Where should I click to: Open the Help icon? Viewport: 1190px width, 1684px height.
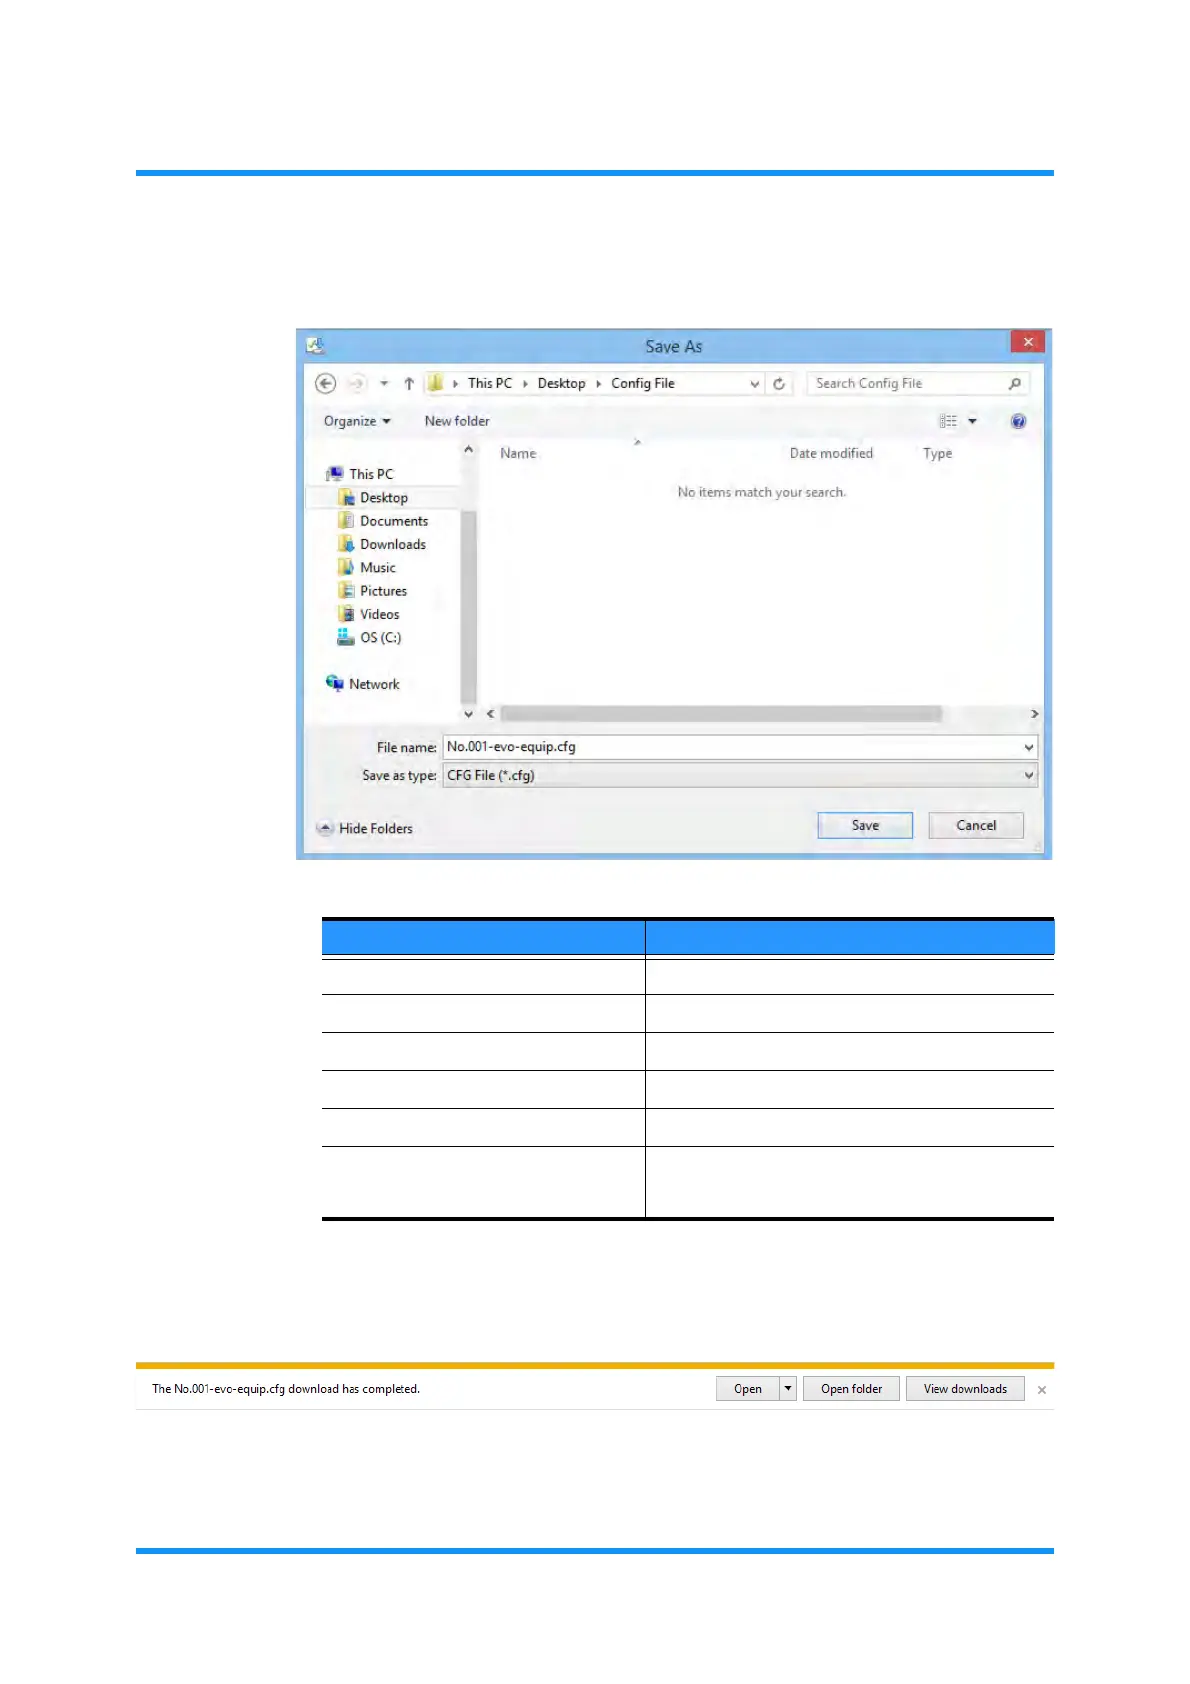click(1018, 421)
